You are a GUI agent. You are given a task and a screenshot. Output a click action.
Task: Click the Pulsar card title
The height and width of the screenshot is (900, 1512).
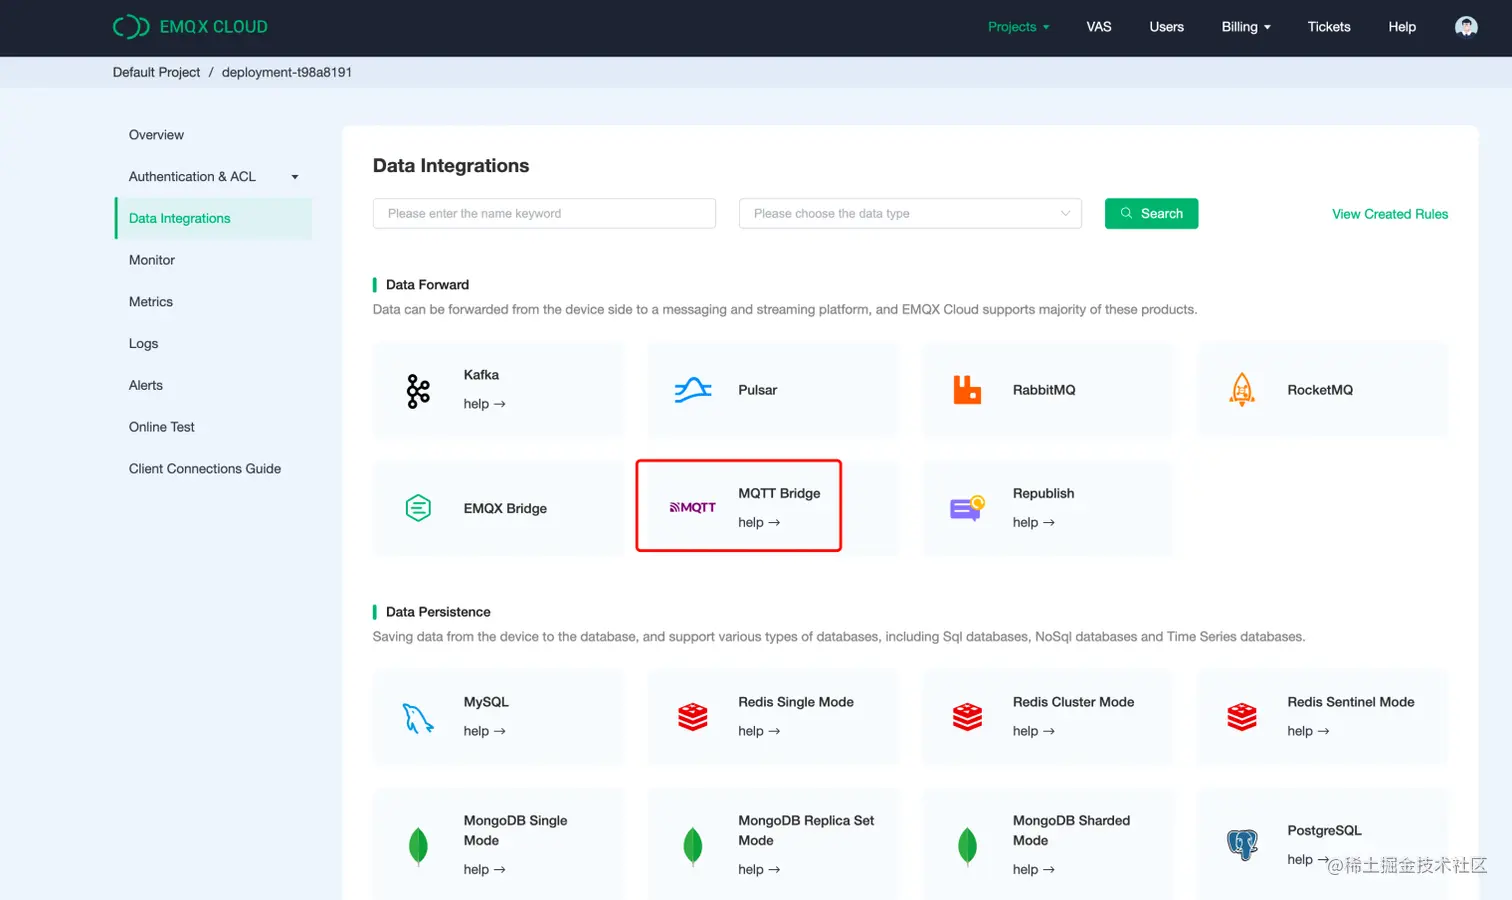pyautogui.click(x=757, y=390)
